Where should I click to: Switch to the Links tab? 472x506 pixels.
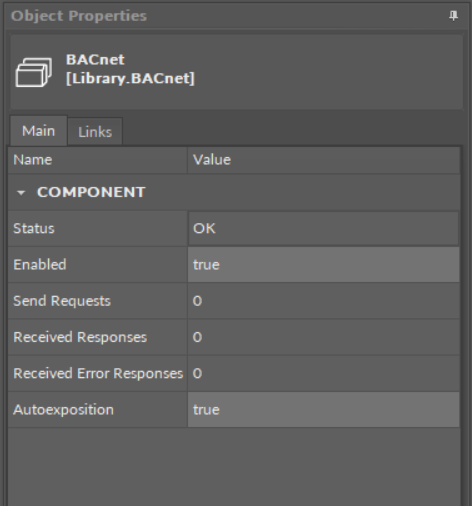click(95, 132)
